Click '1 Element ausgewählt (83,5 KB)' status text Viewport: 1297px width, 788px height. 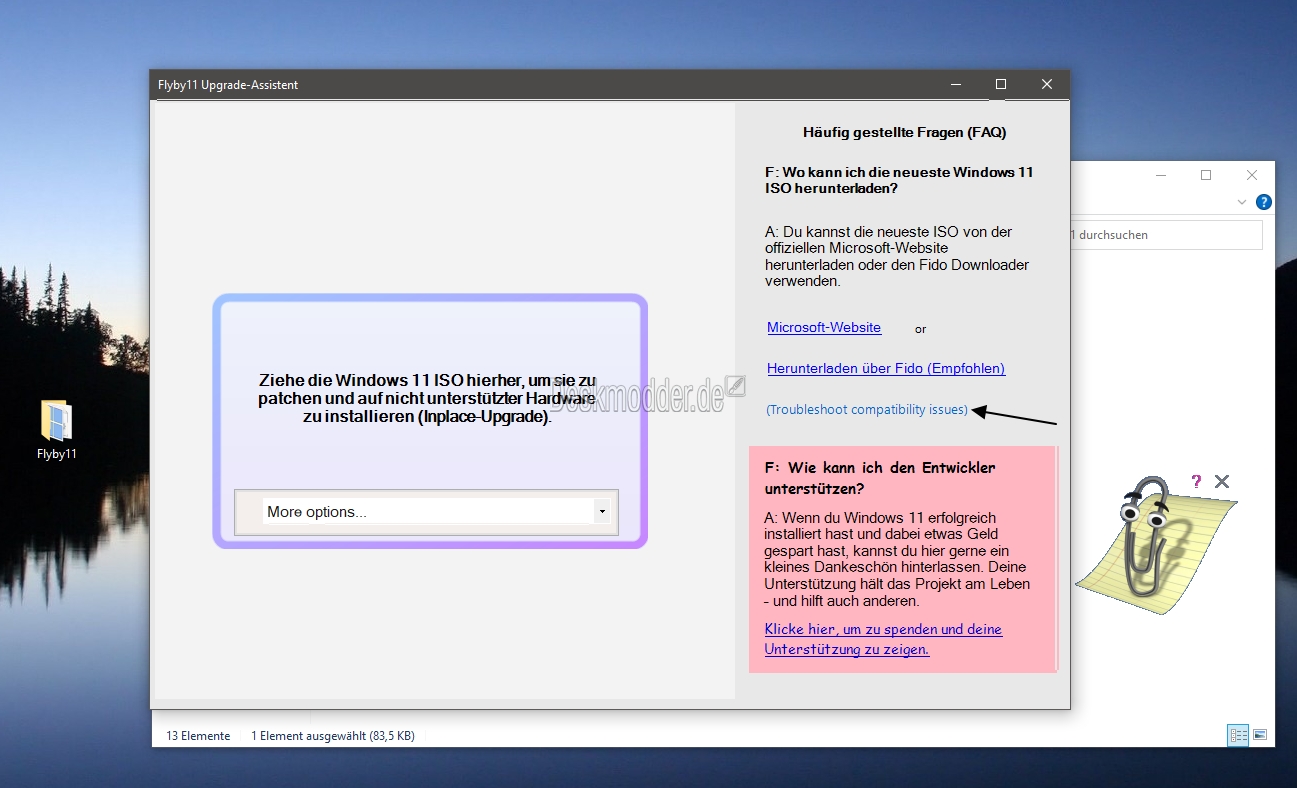[333, 736]
